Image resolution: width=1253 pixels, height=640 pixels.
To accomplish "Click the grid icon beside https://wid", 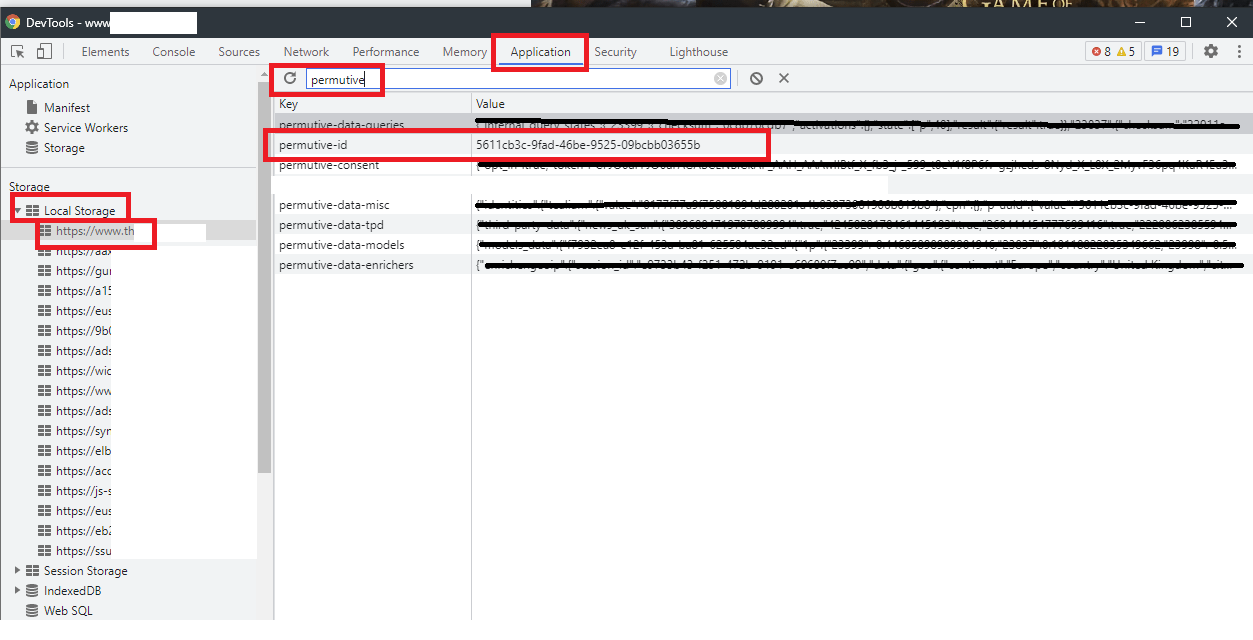I will tap(44, 371).
